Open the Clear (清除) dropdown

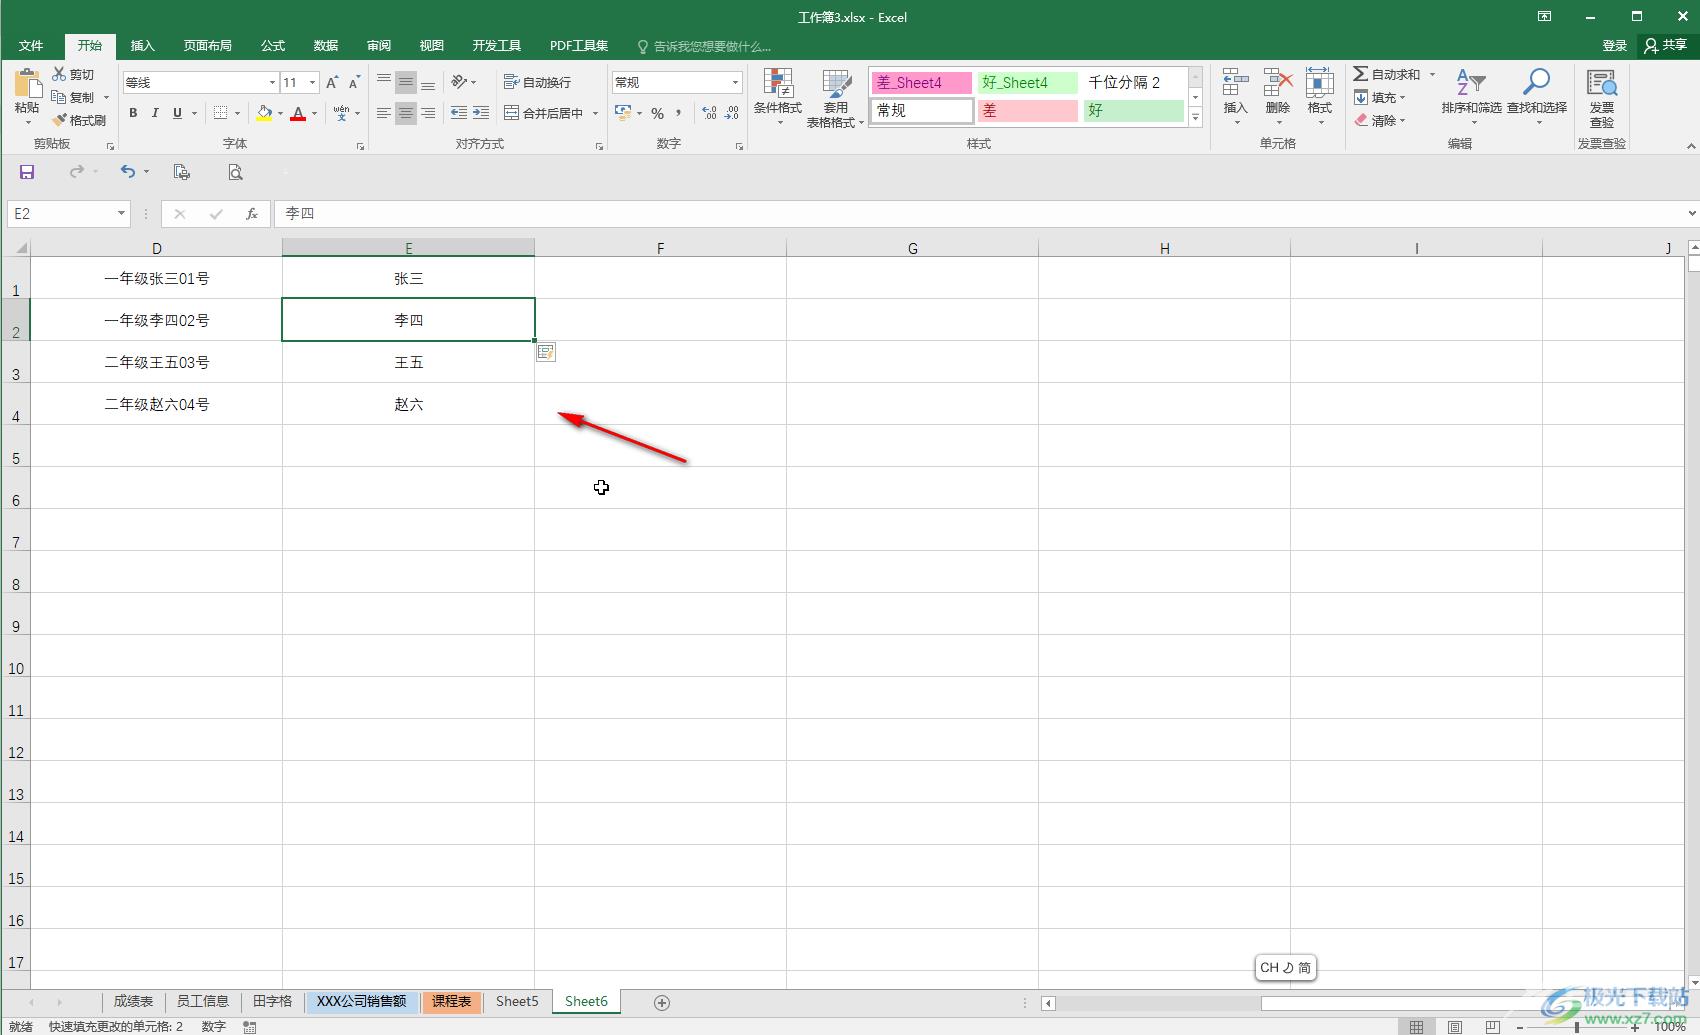[1380, 120]
